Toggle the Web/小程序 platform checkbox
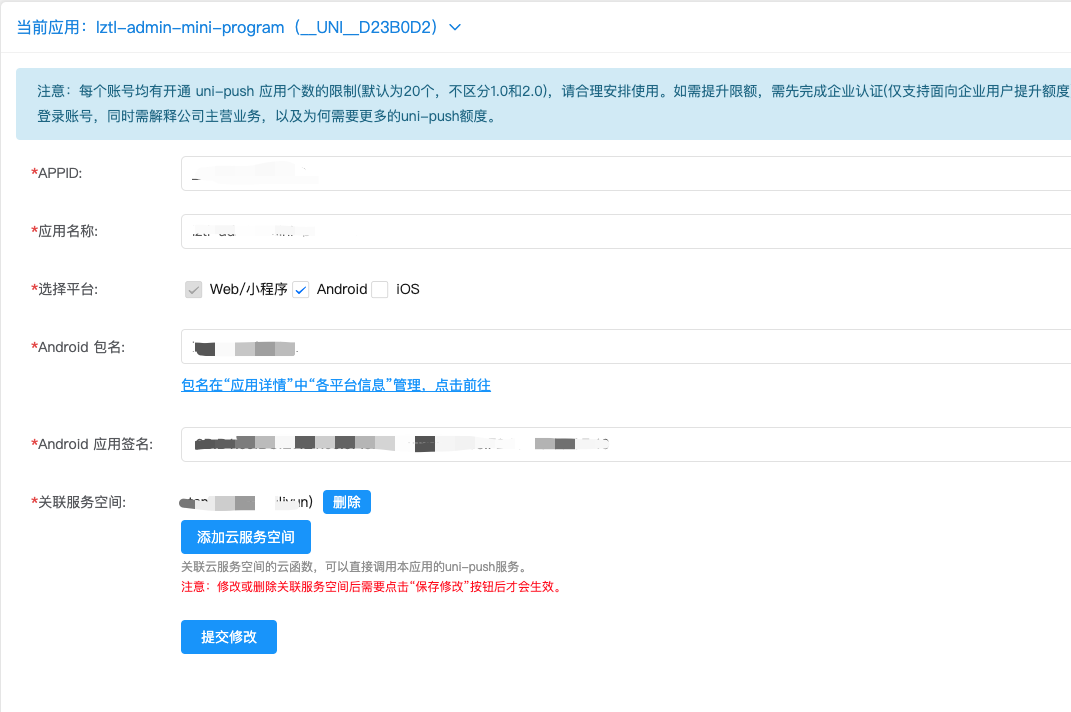Viewport: 1071px width, 712px height. pyautogui.click(x=193, y=290)
